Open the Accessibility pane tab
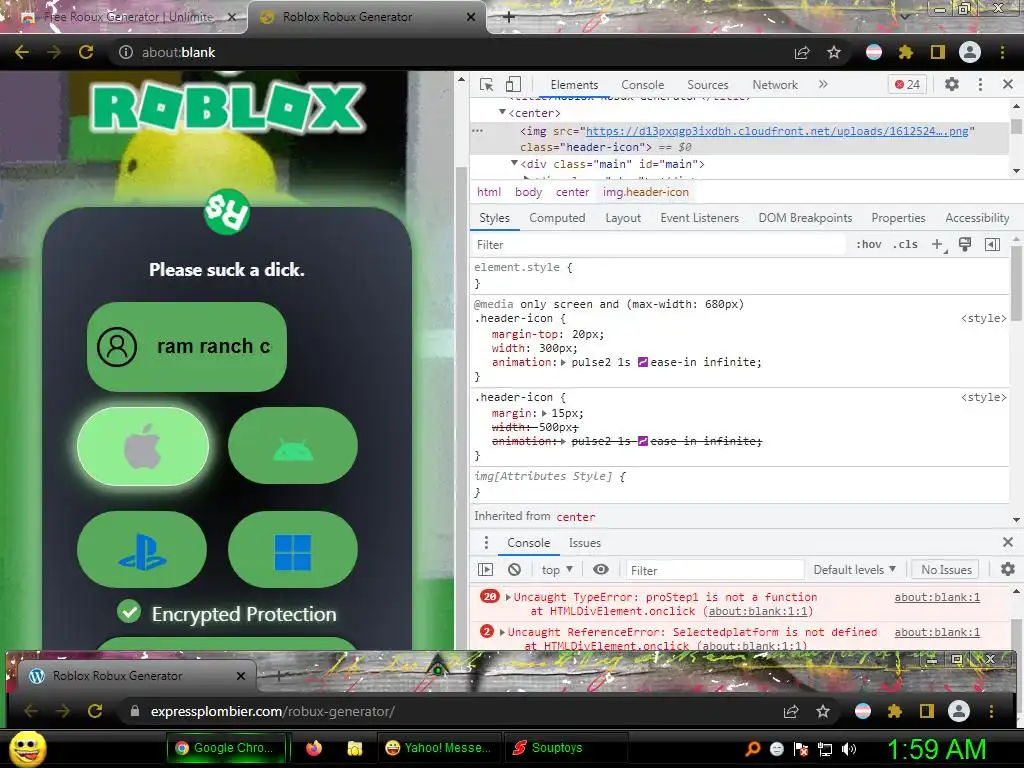1024x768 pixels. pyautogui.click(x=977, y=218)
